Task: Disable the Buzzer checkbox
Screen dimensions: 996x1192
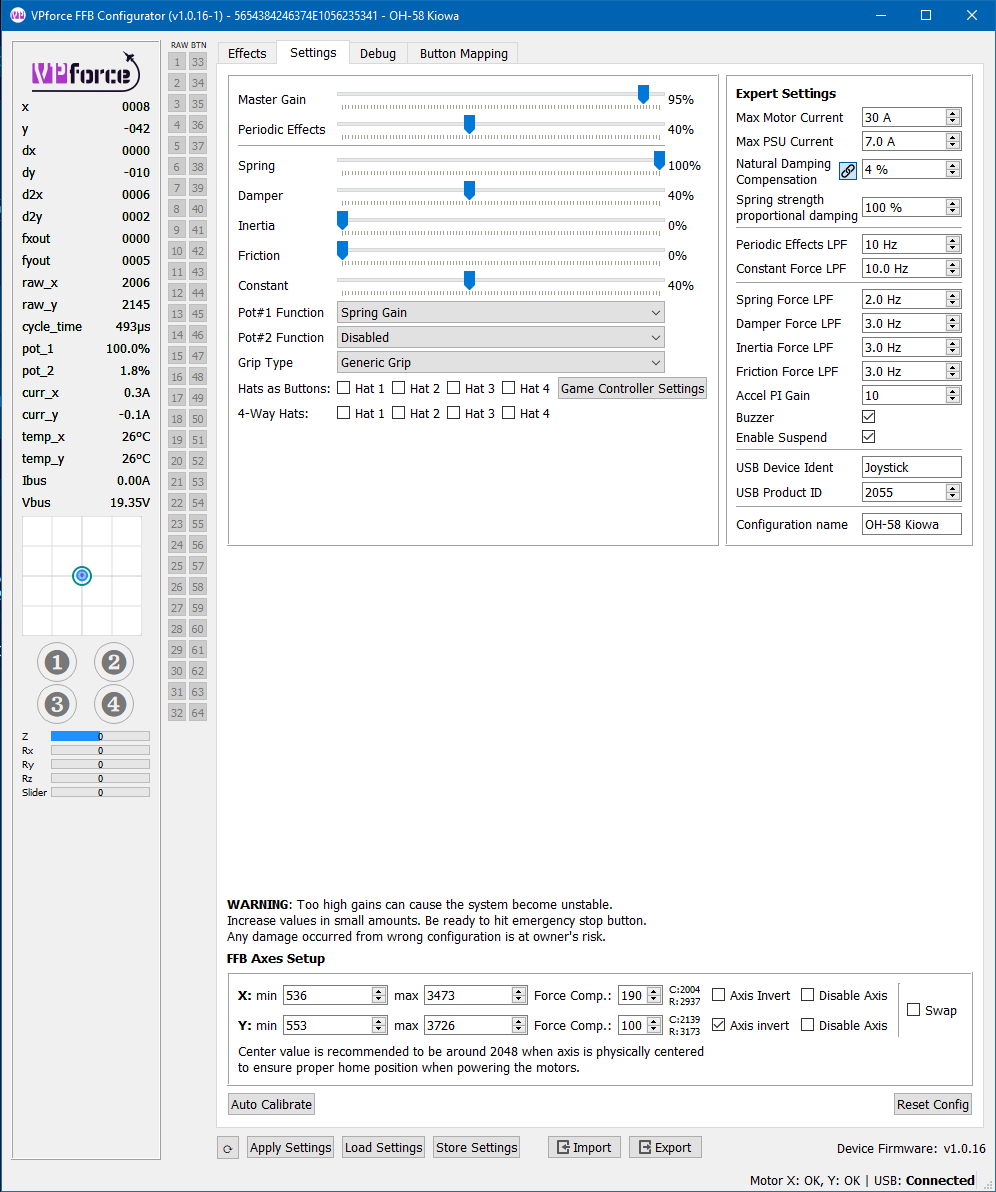Action: coord(869,417)
